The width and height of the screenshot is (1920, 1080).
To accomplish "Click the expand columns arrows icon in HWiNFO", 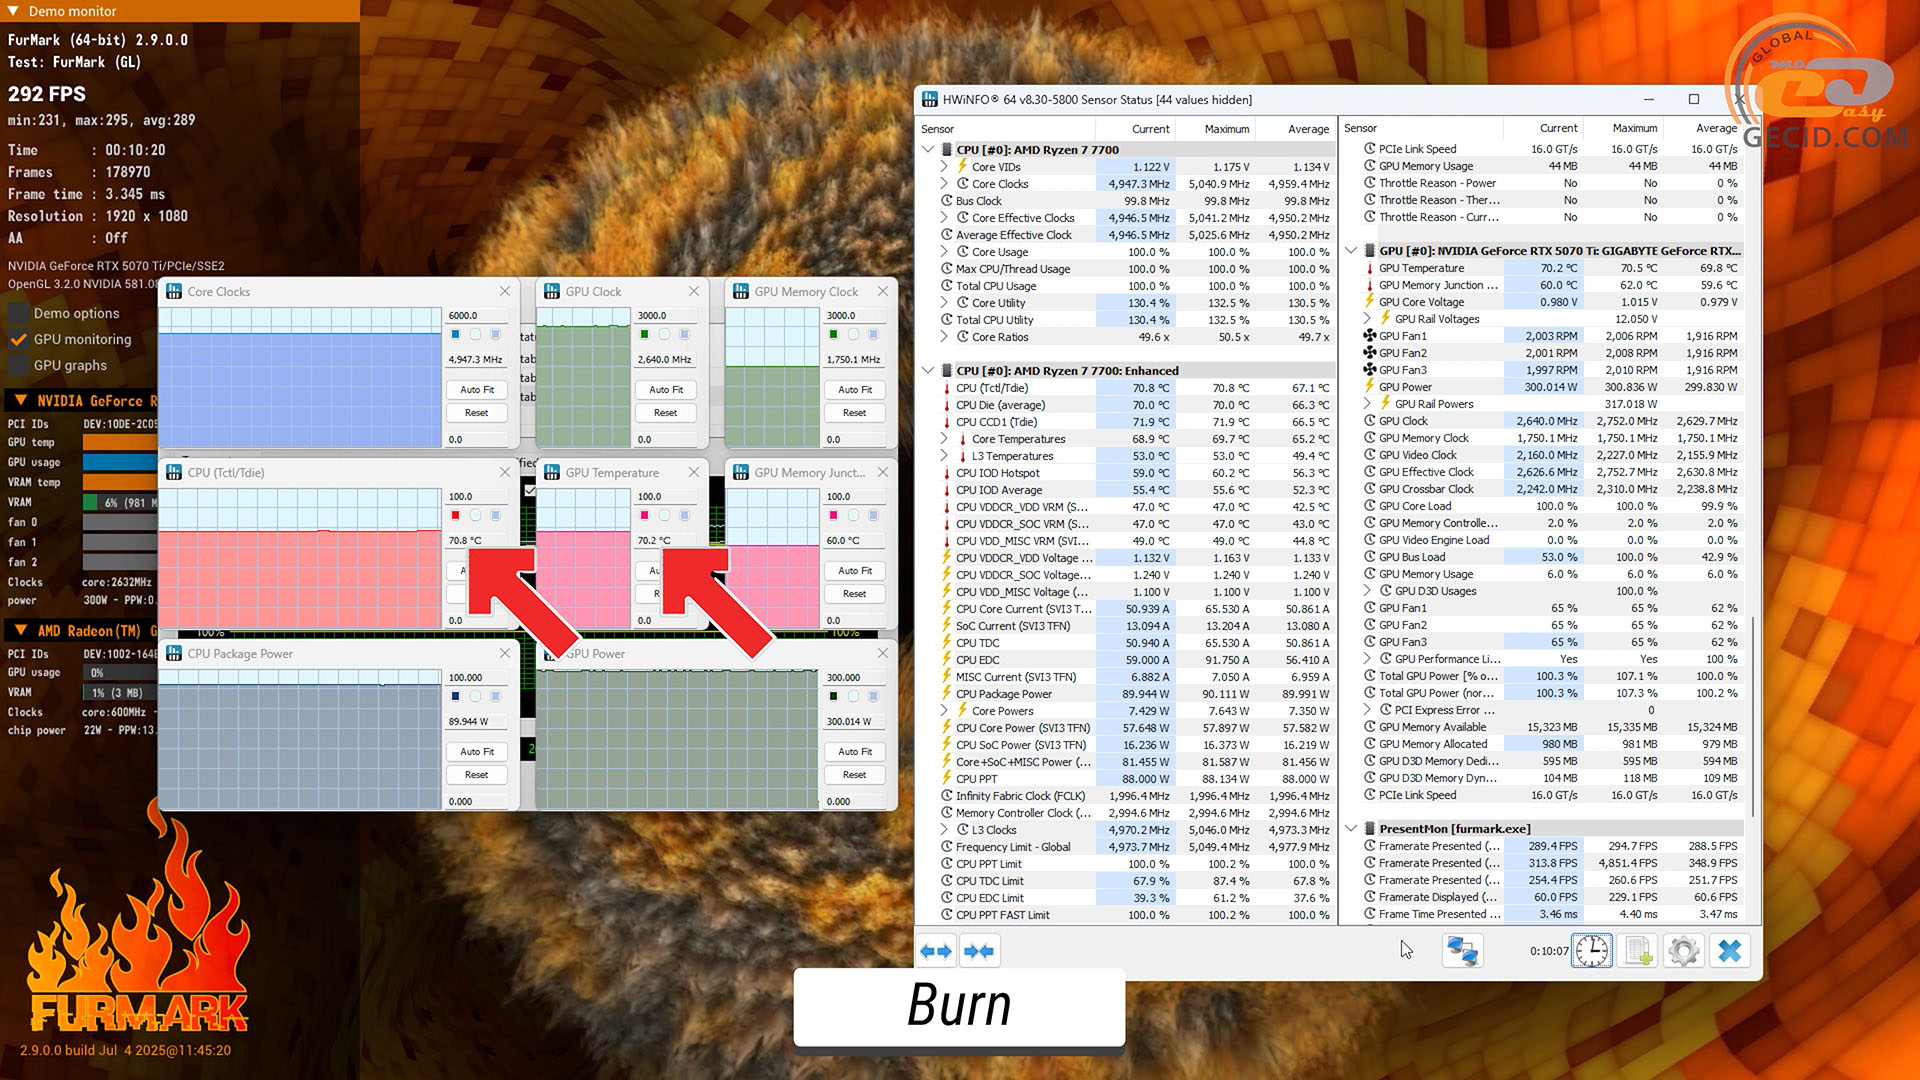I will pos(936,951).
